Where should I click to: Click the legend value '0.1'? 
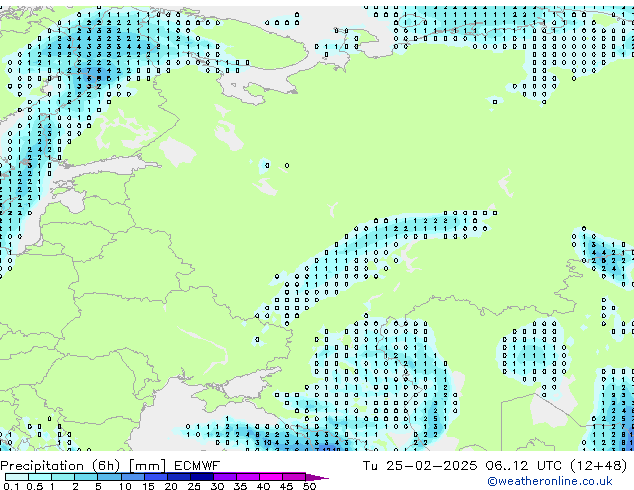point(11,486)
